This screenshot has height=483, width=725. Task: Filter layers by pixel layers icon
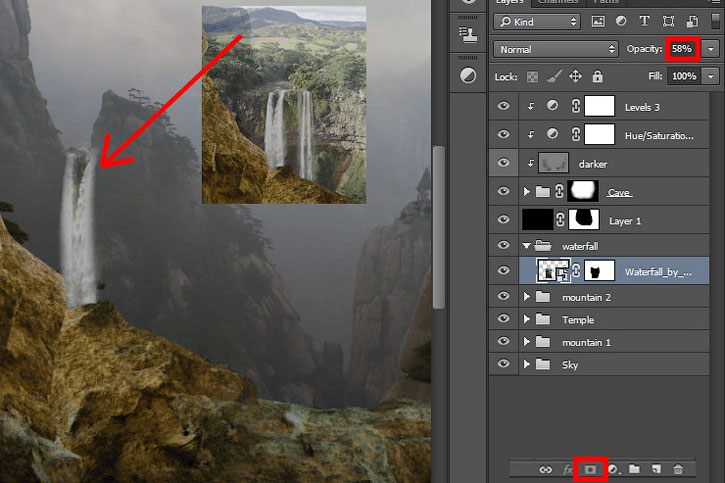pyautogui.click(x=598, y=21)
